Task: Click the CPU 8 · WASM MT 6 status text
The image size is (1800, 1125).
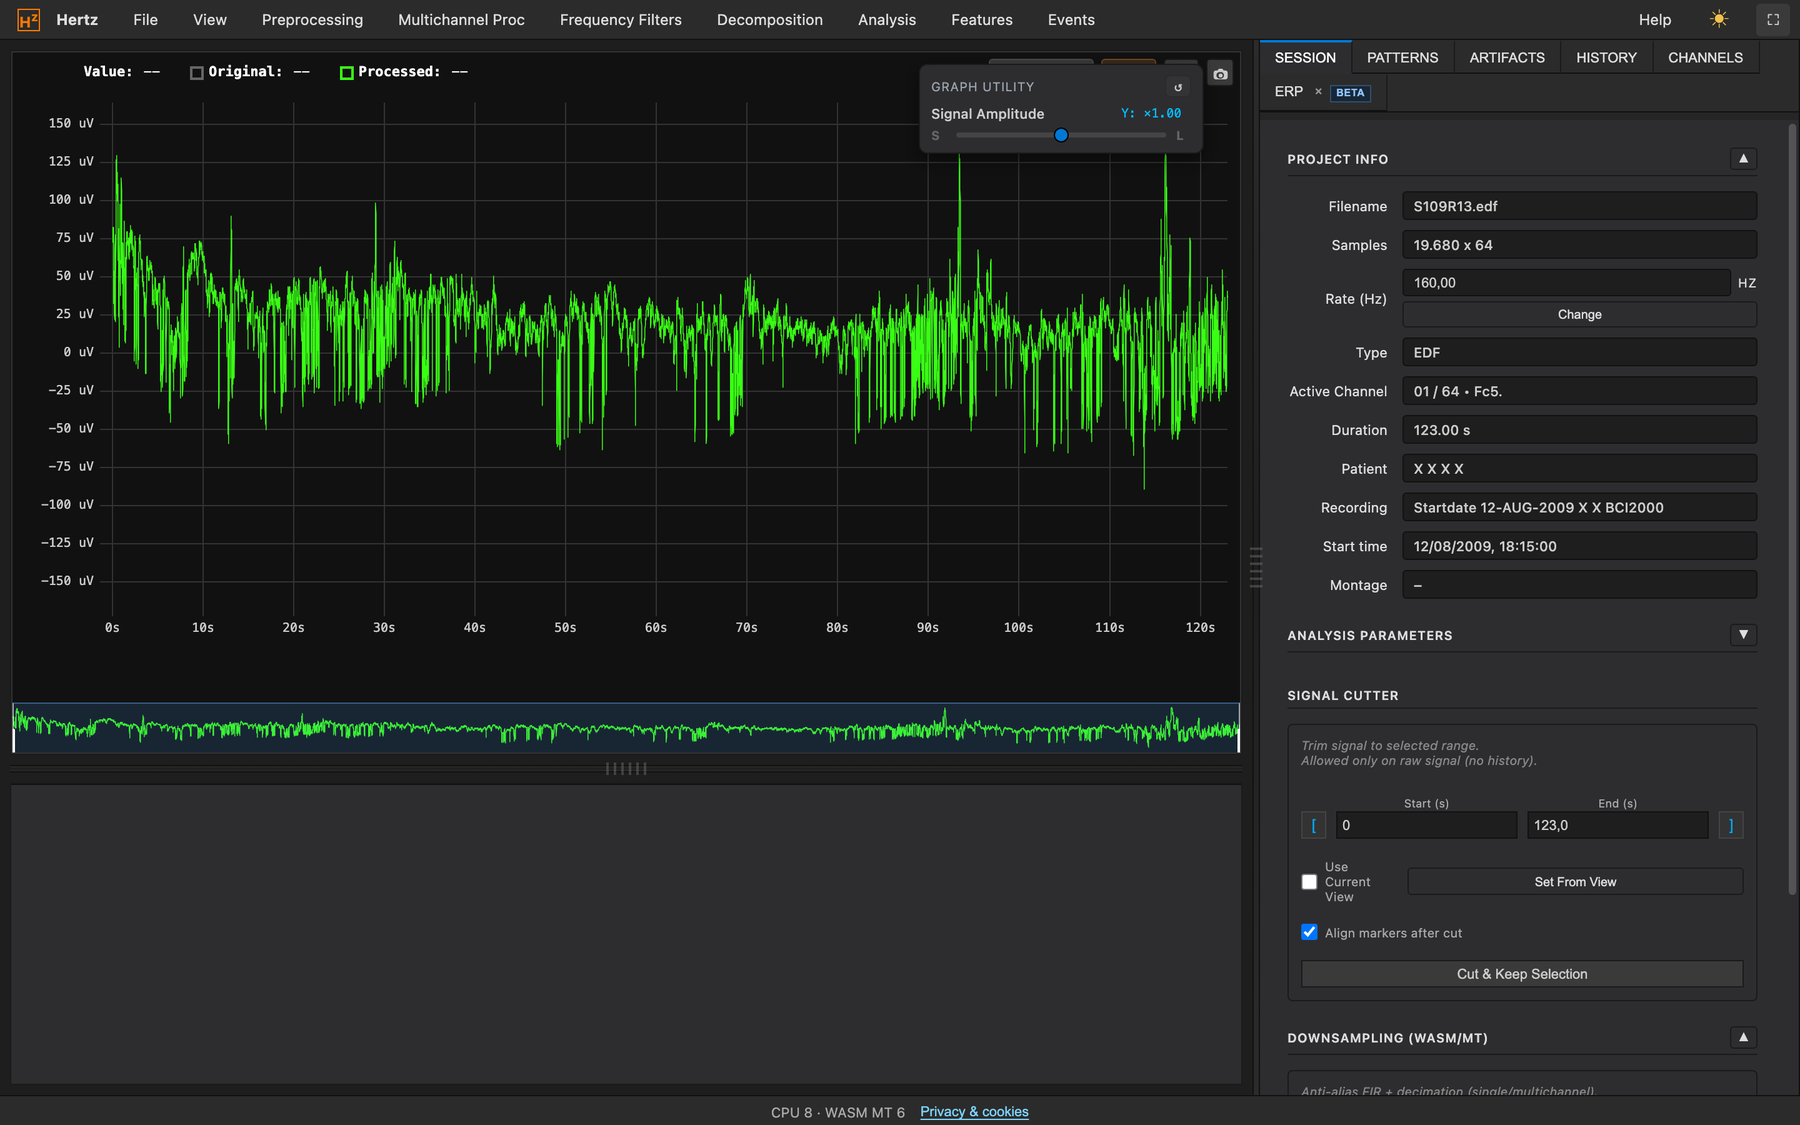Action: pyautogui.click(x=837, y=1112)
